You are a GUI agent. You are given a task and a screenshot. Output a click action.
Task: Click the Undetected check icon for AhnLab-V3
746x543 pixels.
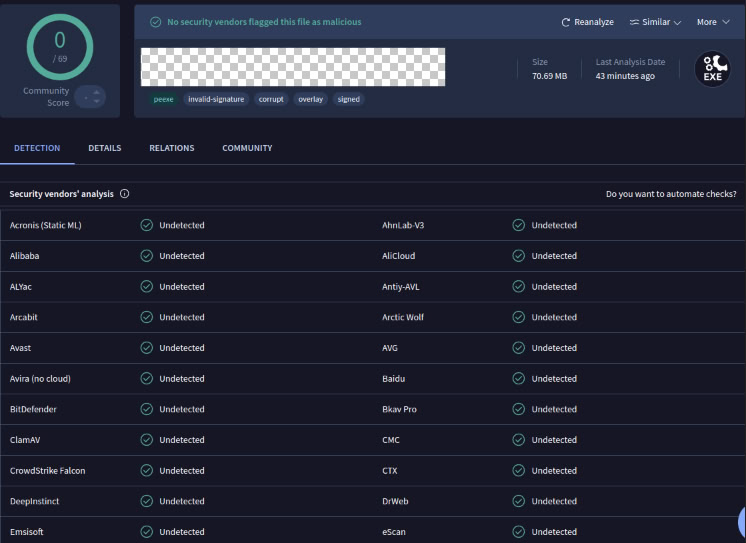(x=518, y=225)
